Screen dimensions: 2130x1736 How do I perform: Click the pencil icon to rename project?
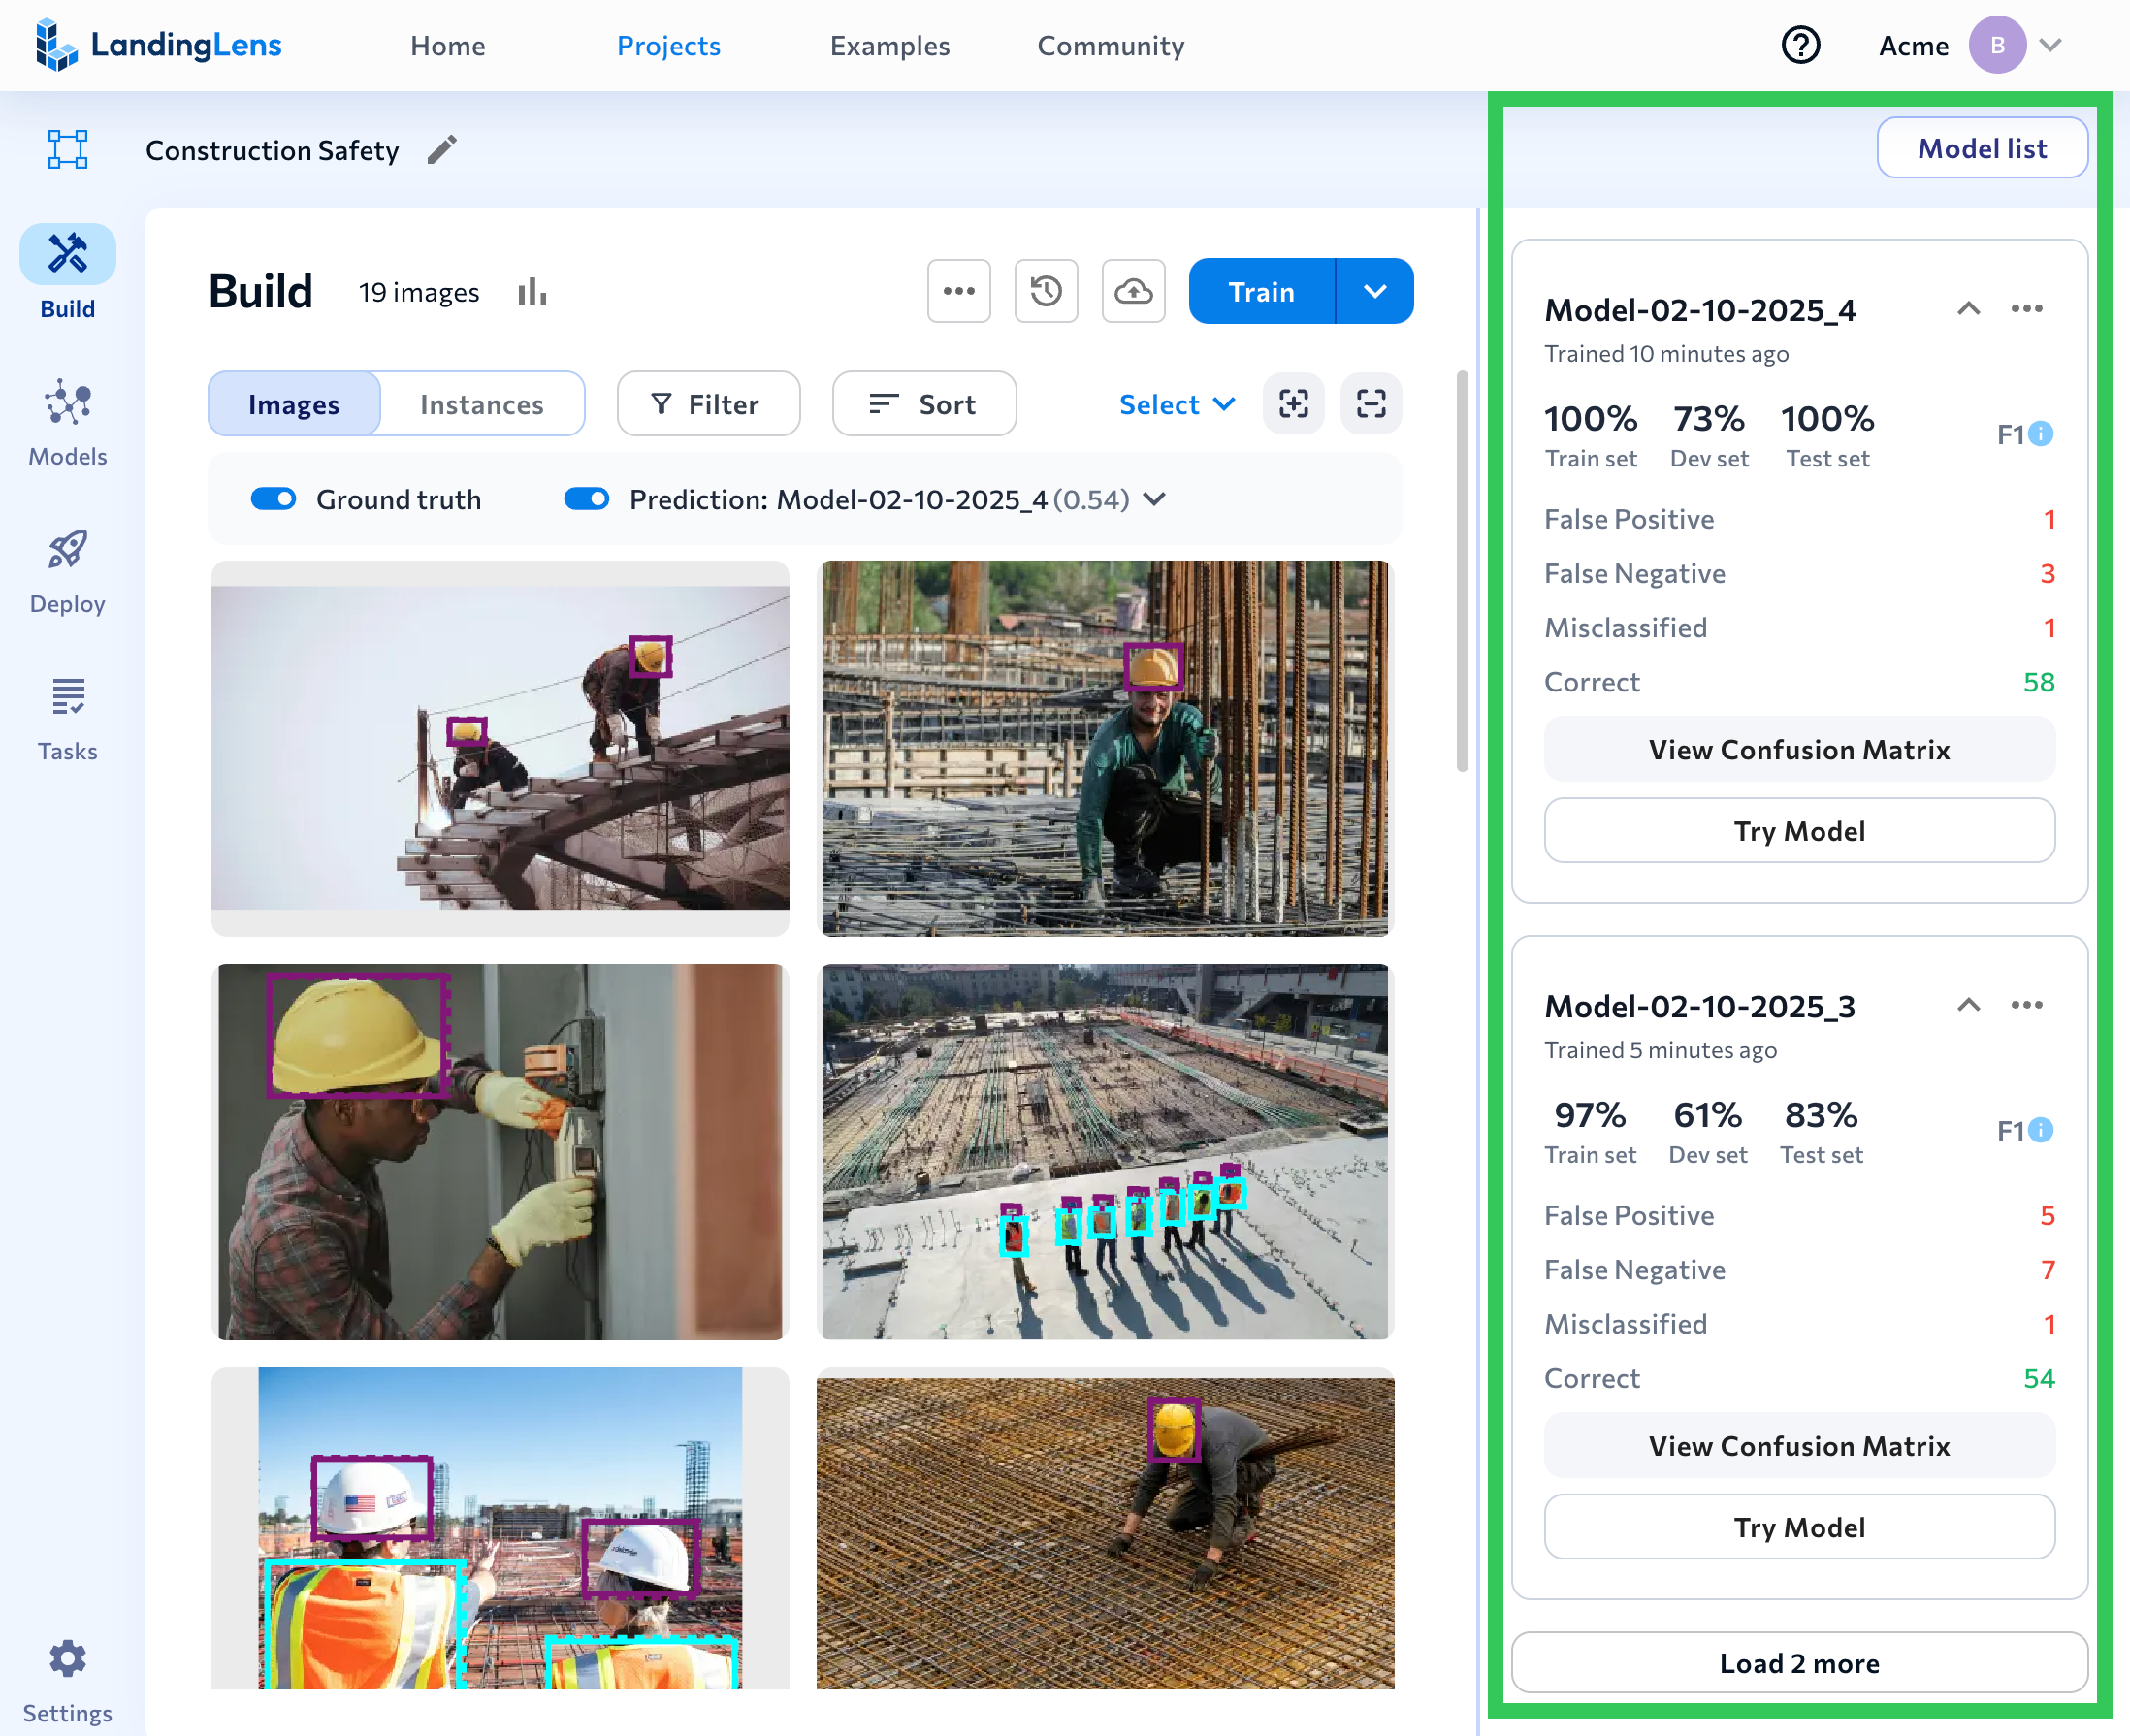tap(442, 150)
